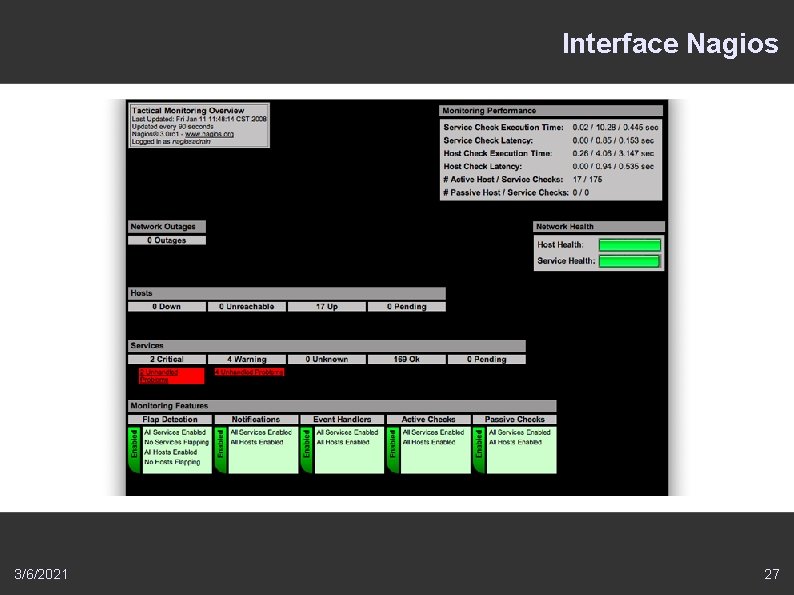The image size is (794, 595).
Task: Click the red 4 Unhandled Problems box
Action: click(x=249, y=372)
